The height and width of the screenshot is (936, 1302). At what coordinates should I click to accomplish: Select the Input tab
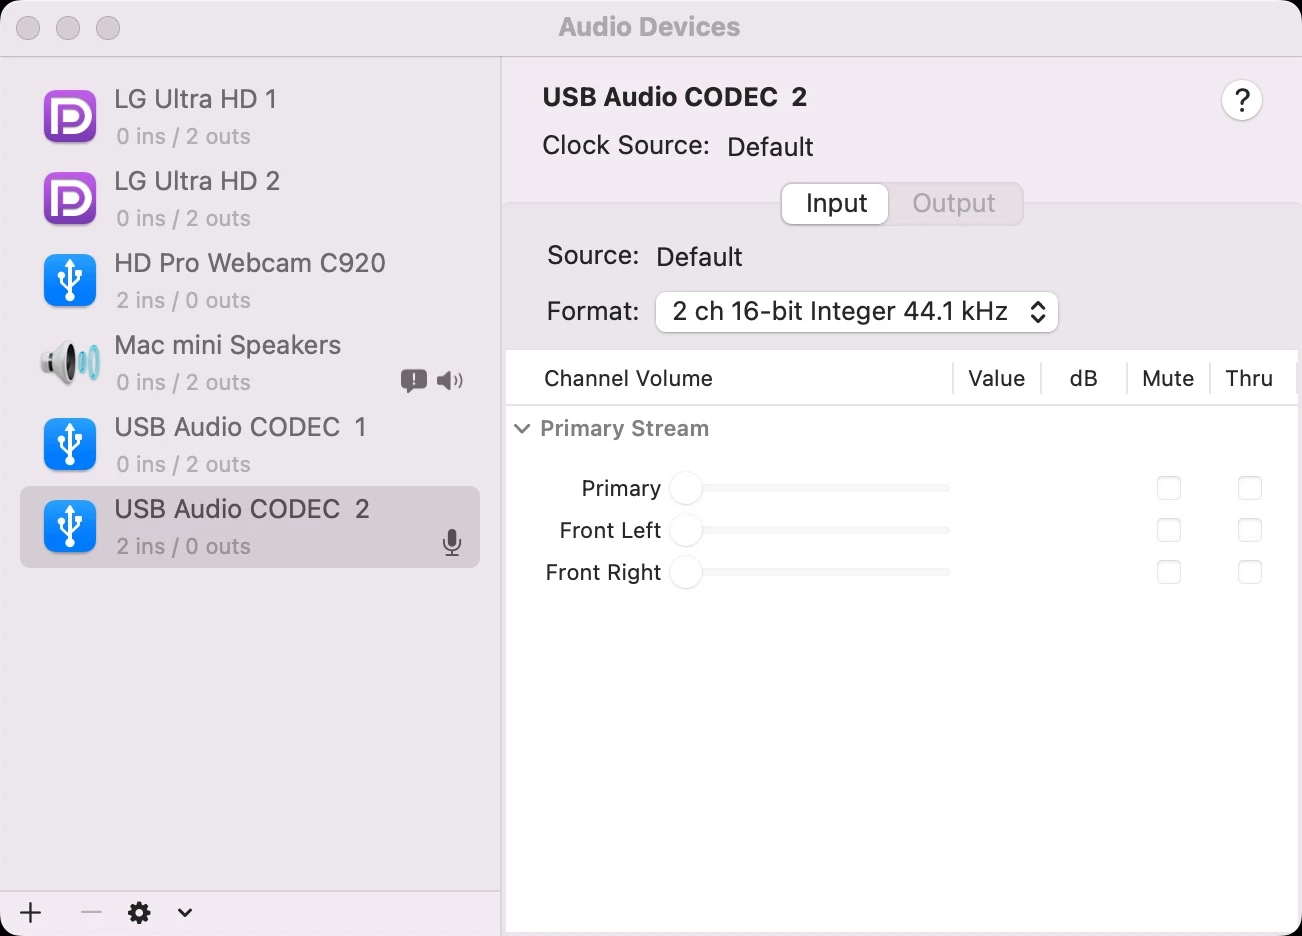[836, 204]
